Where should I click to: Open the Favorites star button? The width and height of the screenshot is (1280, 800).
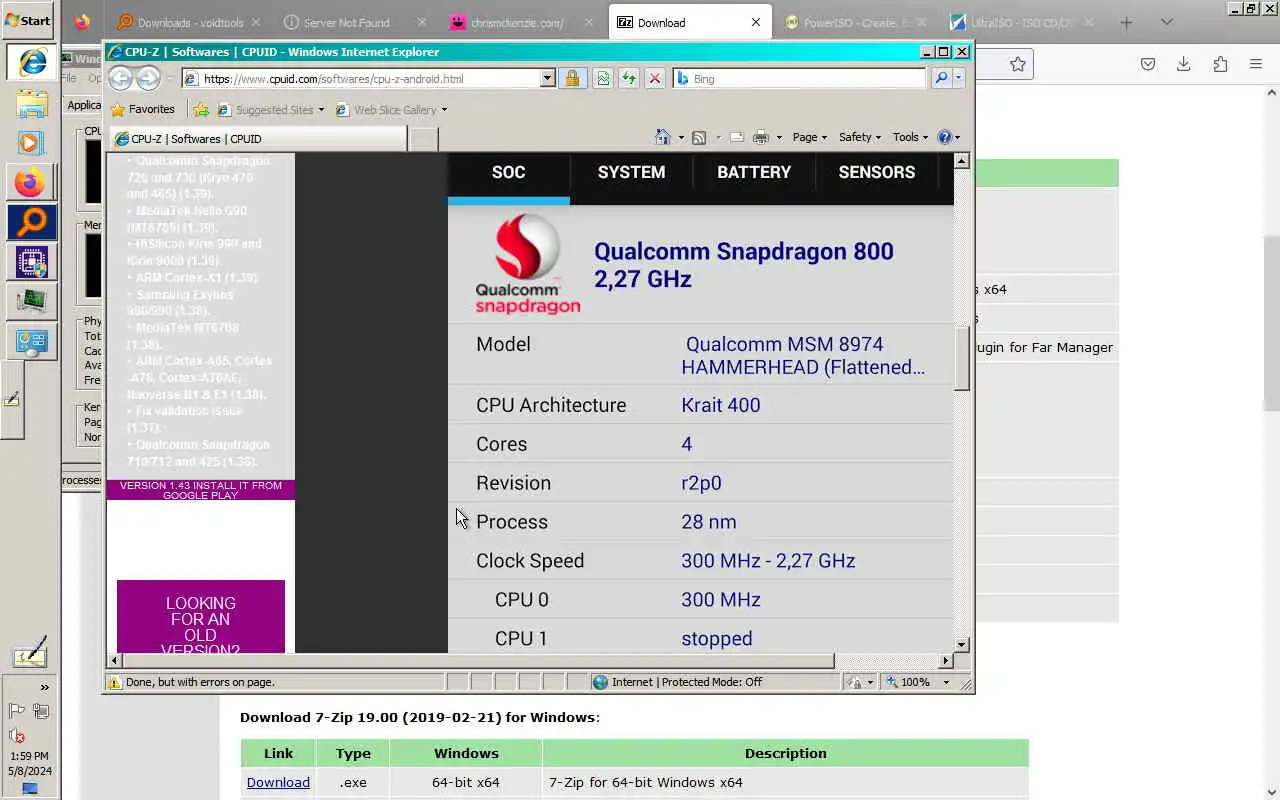(143, 109)
